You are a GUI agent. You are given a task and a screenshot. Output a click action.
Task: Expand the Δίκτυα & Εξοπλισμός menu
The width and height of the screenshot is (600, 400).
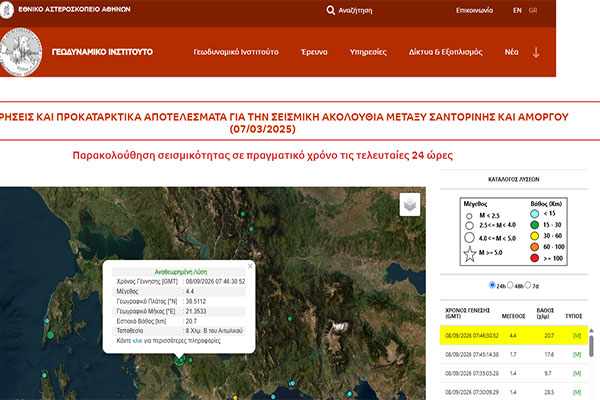click(445, 52)
